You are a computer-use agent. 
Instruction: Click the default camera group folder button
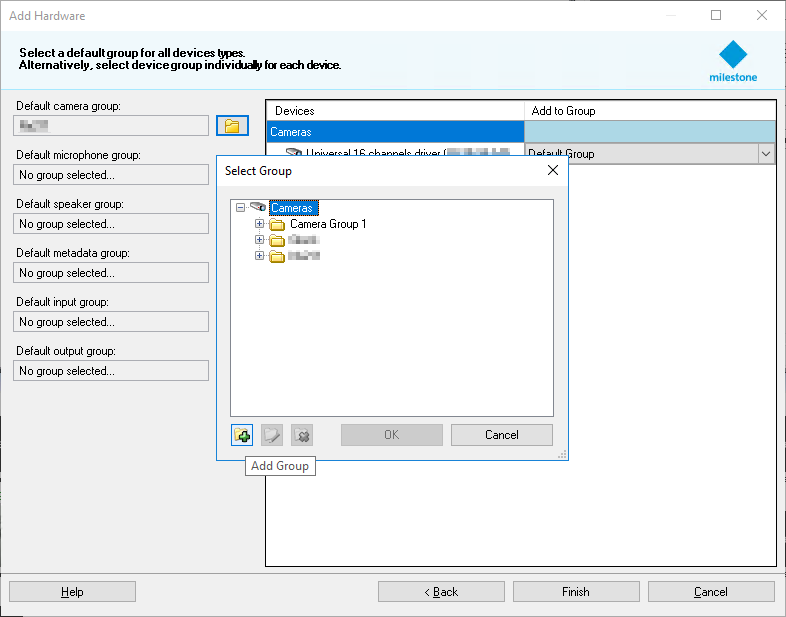coord(232,126)
